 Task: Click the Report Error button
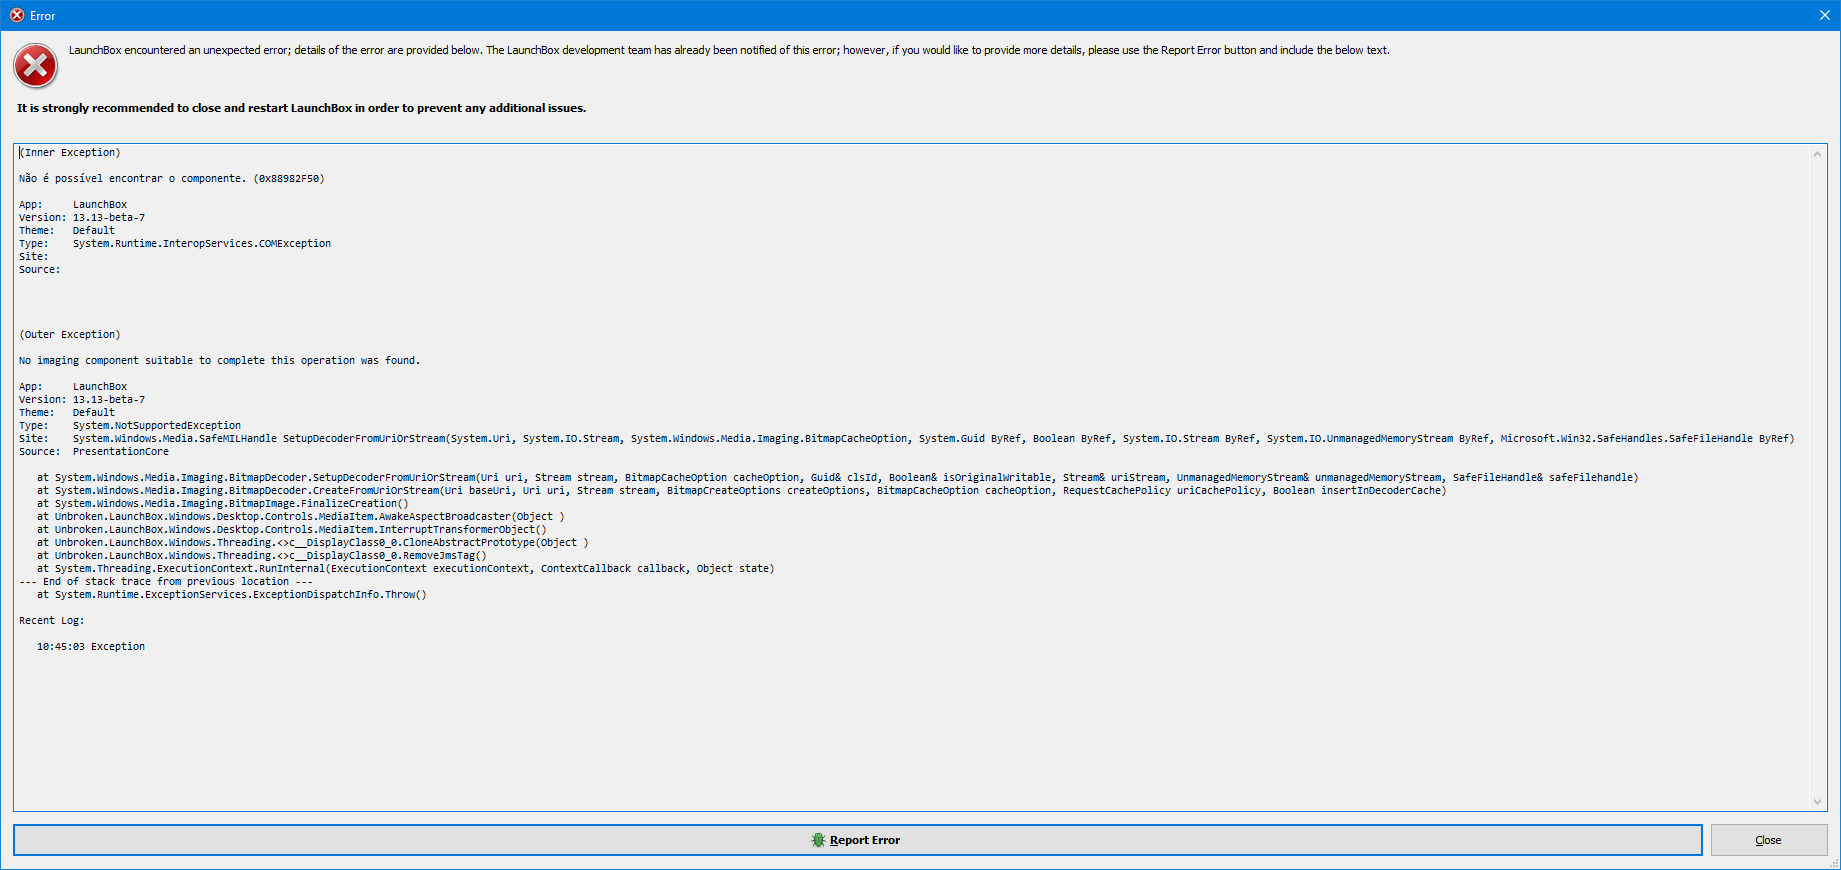click(x=857, y=840)
